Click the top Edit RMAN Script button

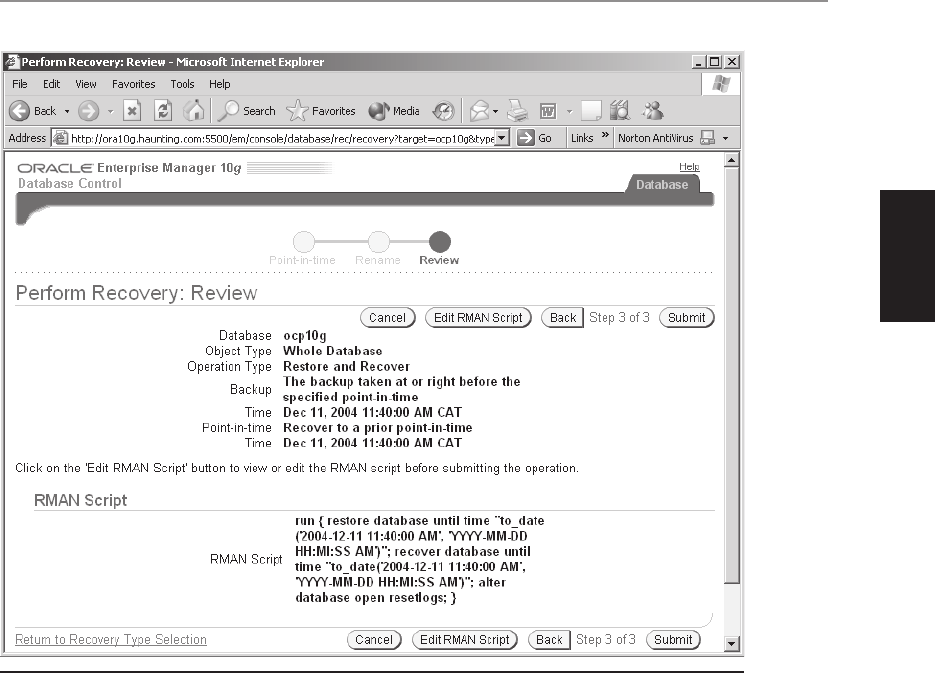coord(478,318)
